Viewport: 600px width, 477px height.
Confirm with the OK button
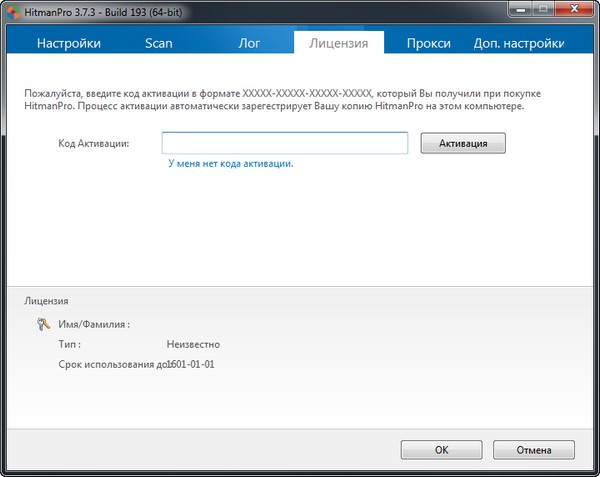(x=442, y=450)
